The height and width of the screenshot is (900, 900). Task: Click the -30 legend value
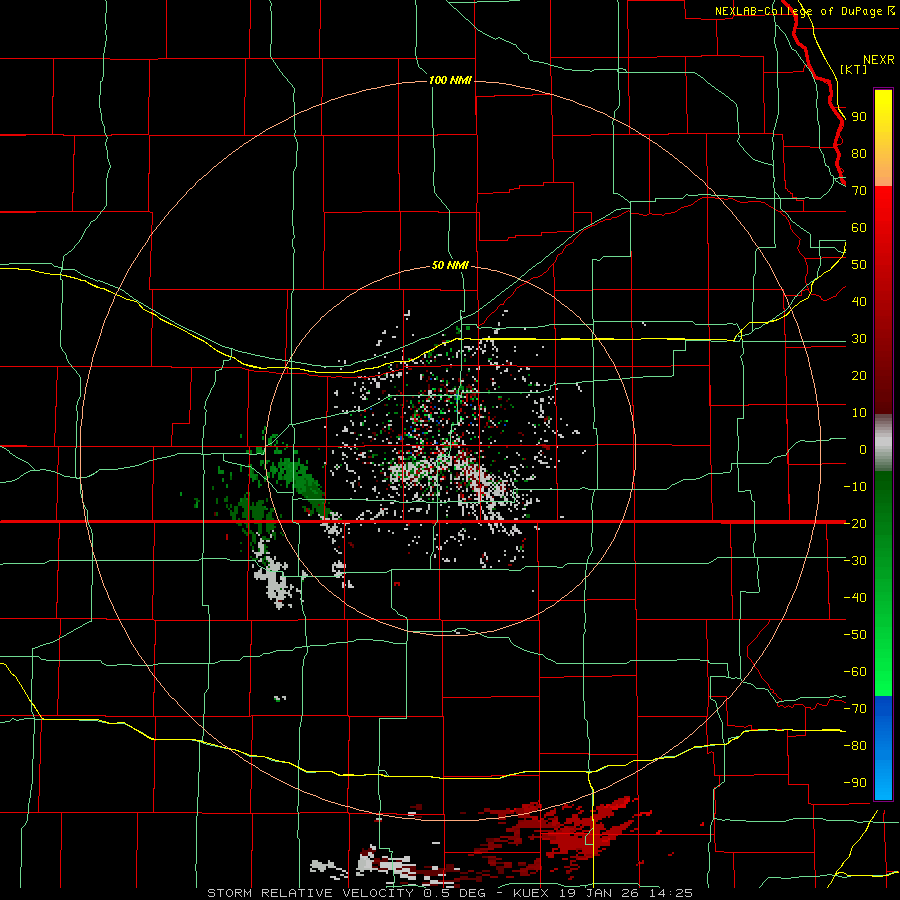coord(855,561)
